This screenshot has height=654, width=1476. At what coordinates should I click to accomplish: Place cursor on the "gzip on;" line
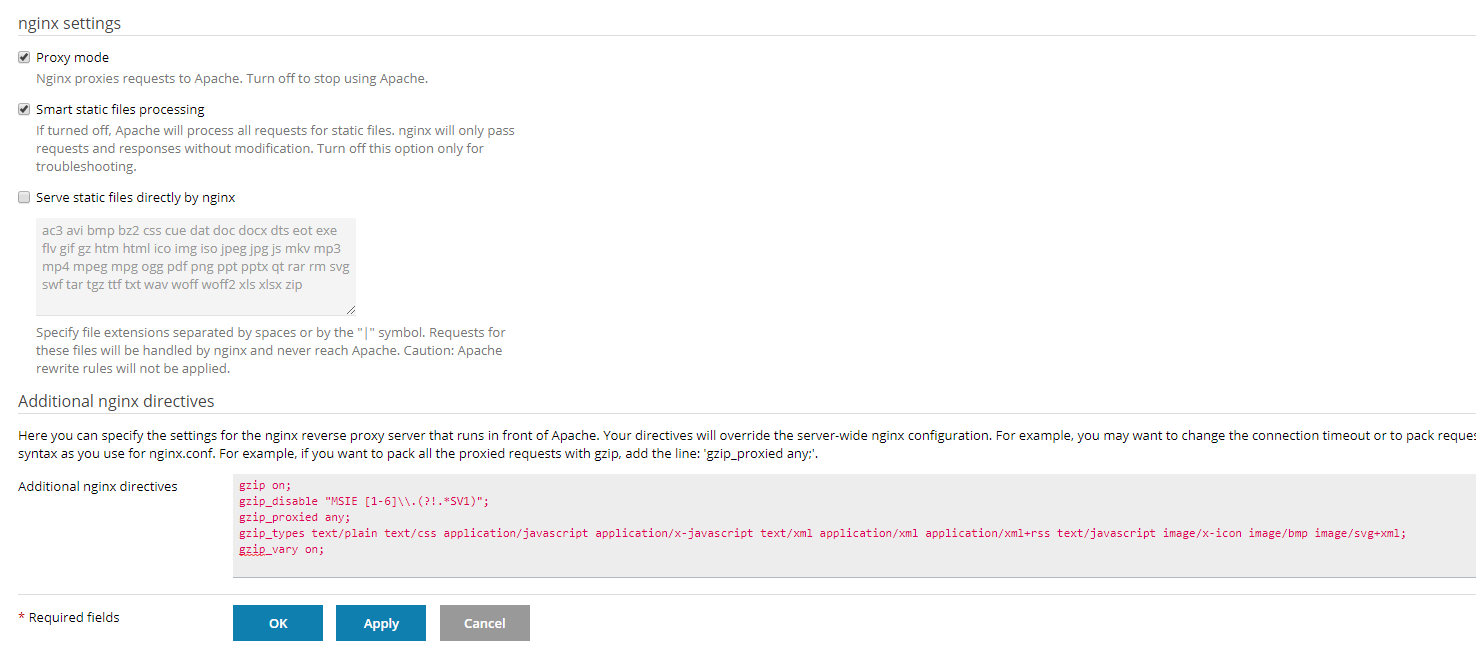(x=265, y=486)
